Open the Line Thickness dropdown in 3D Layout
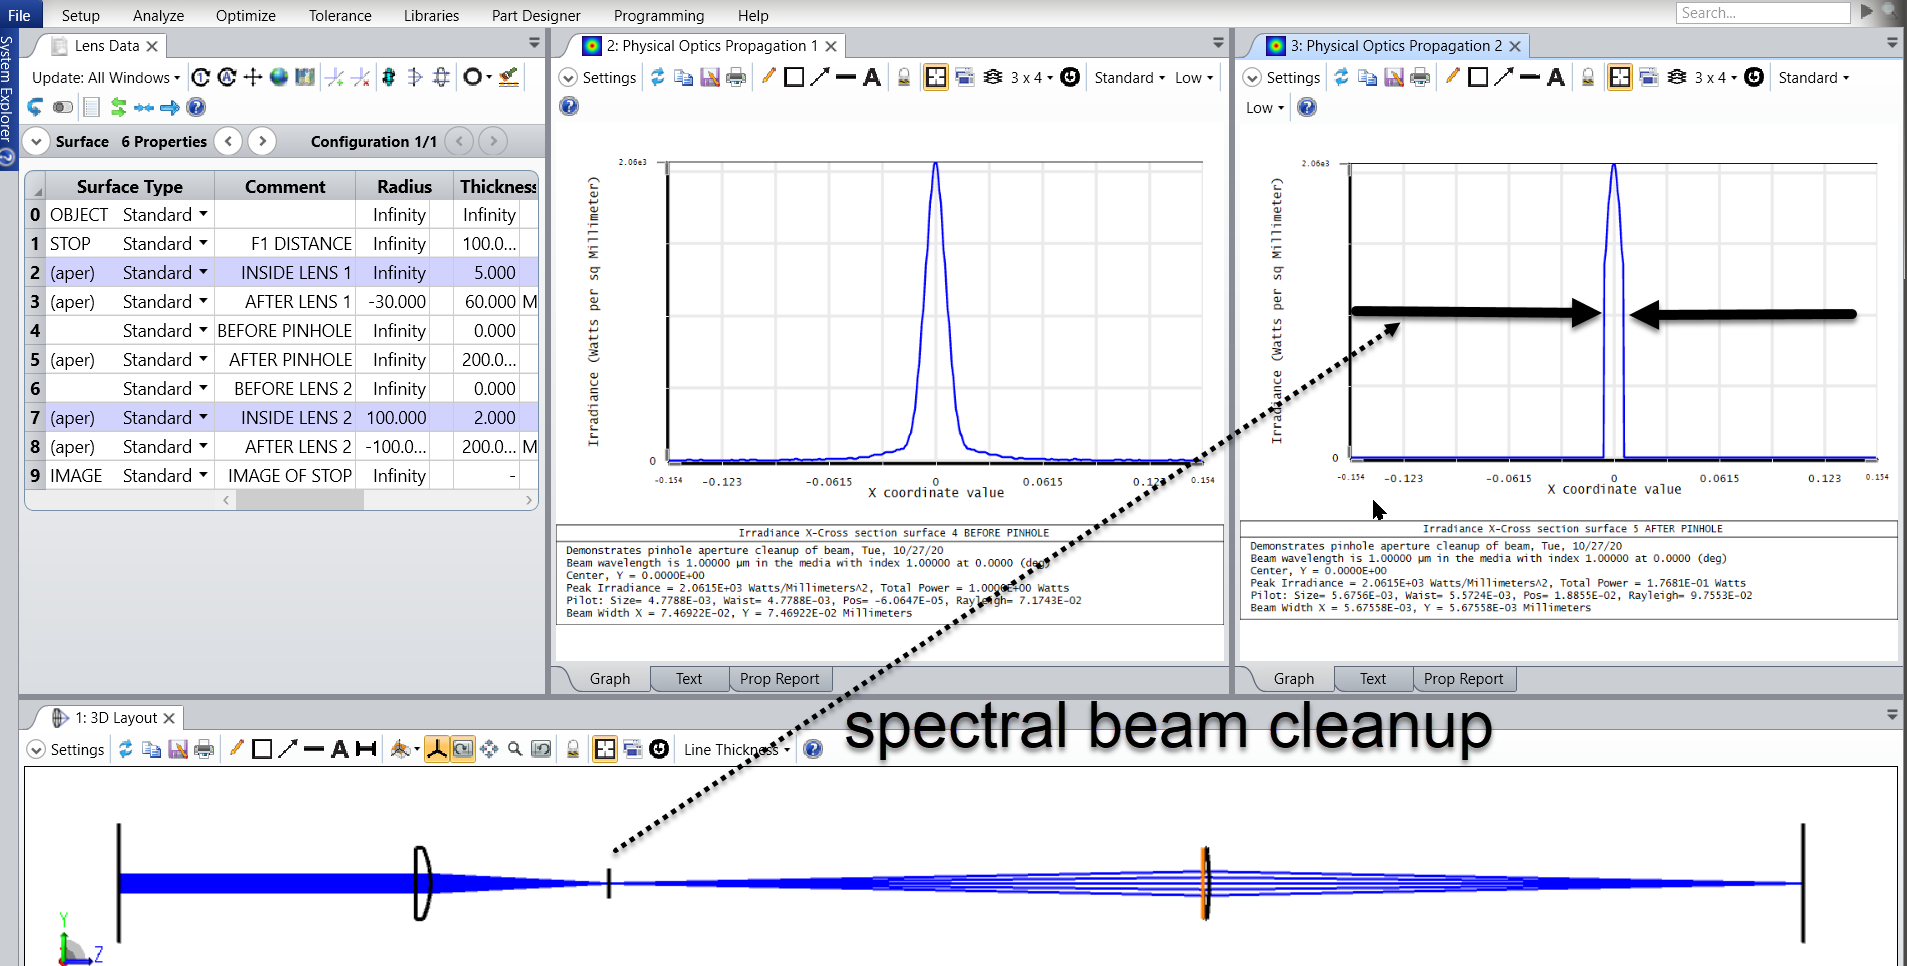 click(x=737, y=749)
